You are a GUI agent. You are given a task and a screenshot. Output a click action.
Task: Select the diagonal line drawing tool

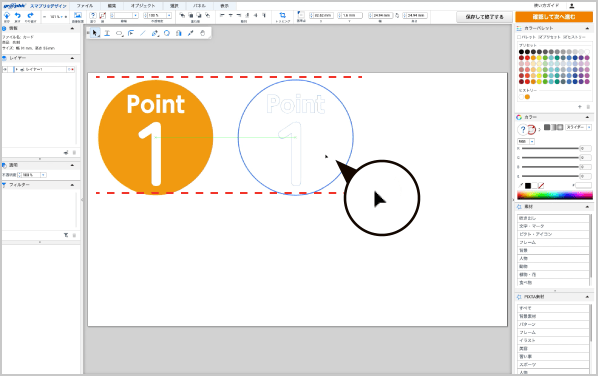click(143, 33)
